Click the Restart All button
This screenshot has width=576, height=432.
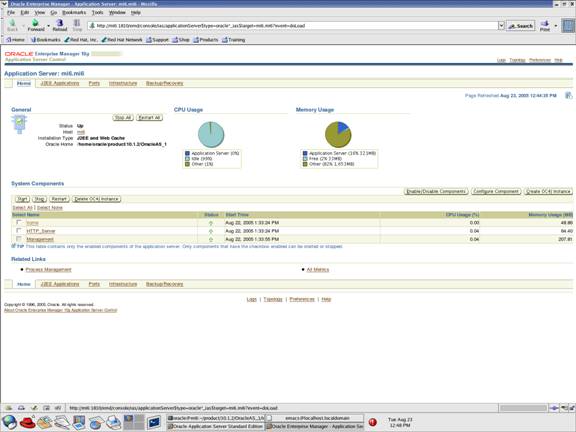(x=150, y=118)
